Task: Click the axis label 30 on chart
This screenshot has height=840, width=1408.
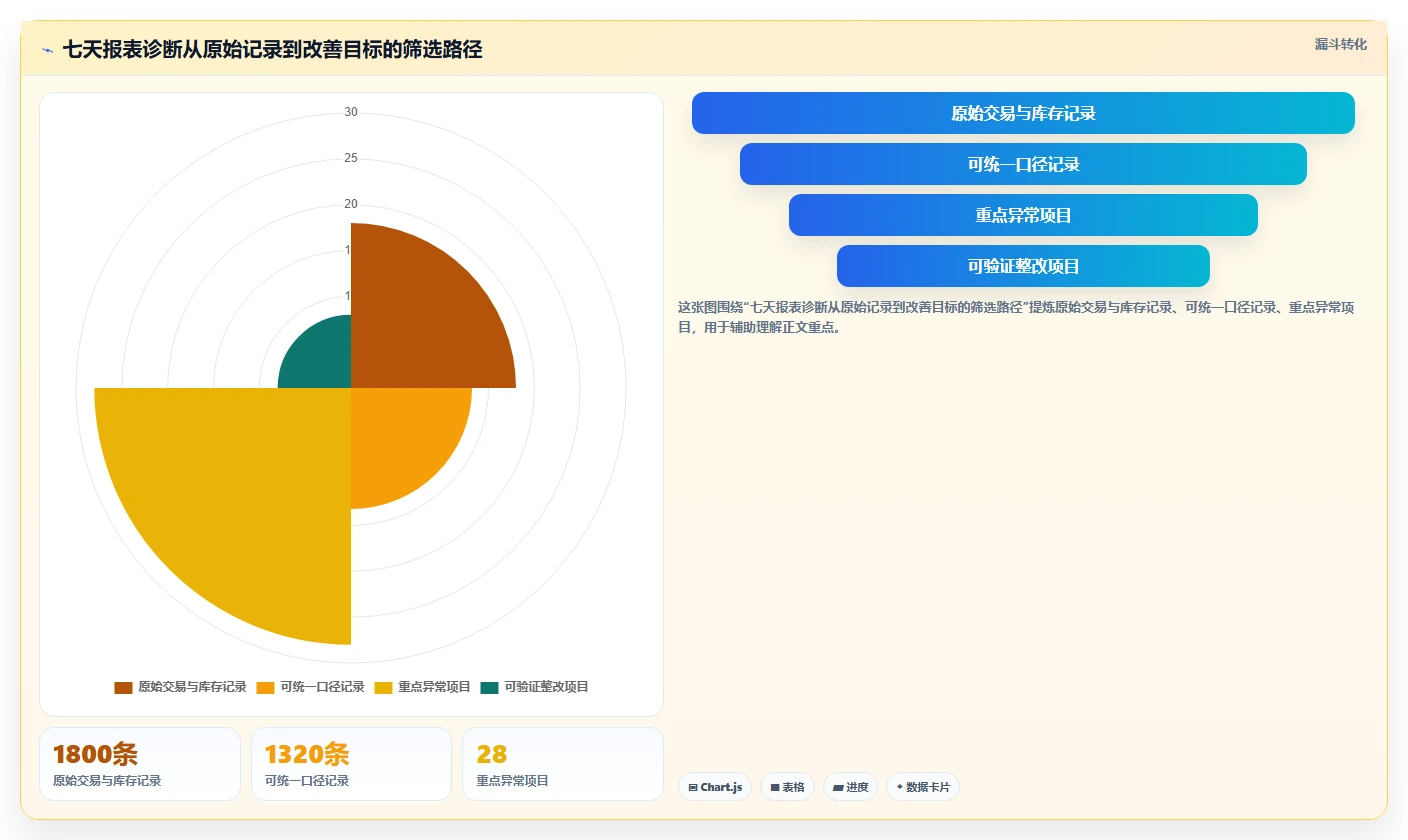Action: pyautogui.click(x=351, y=112)
